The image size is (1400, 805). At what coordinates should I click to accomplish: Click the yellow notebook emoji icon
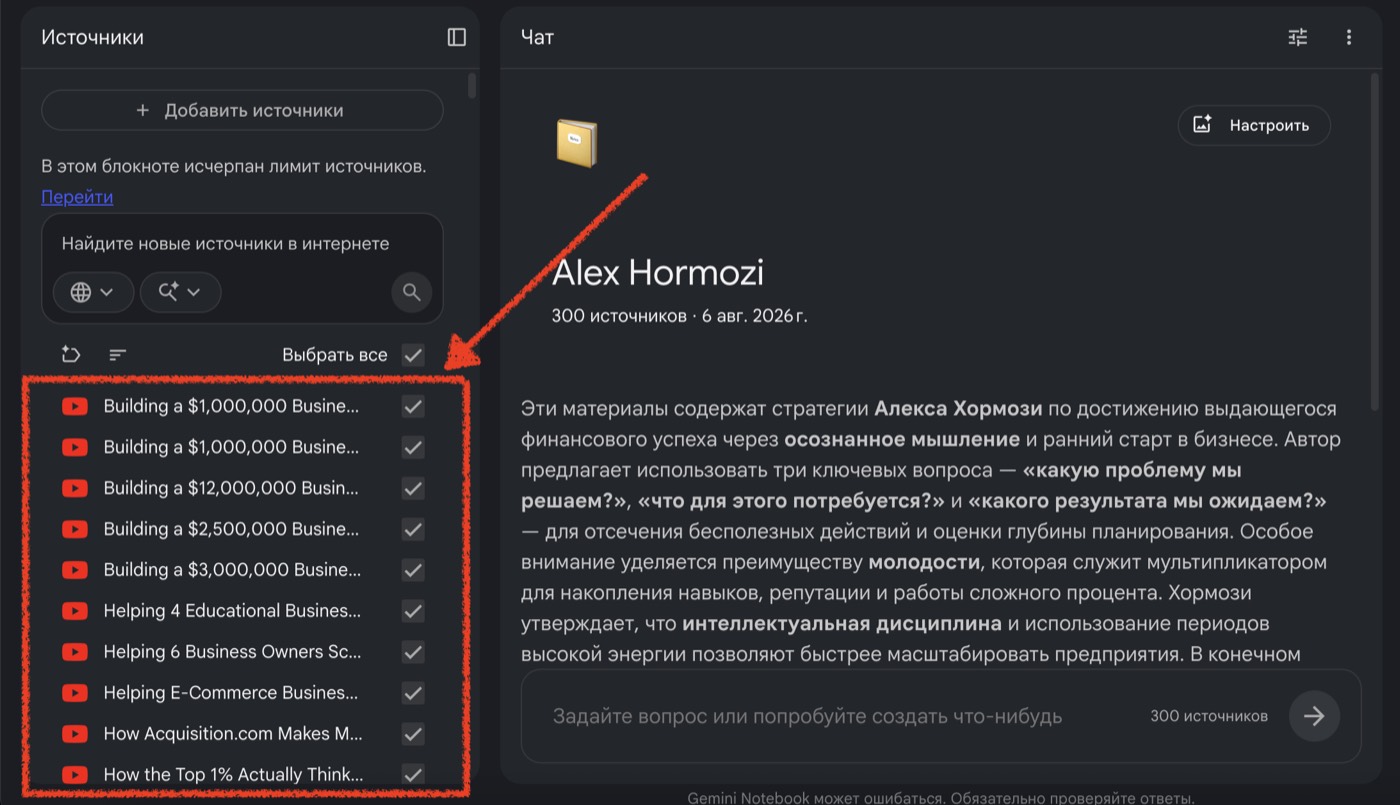click(576, 143)
